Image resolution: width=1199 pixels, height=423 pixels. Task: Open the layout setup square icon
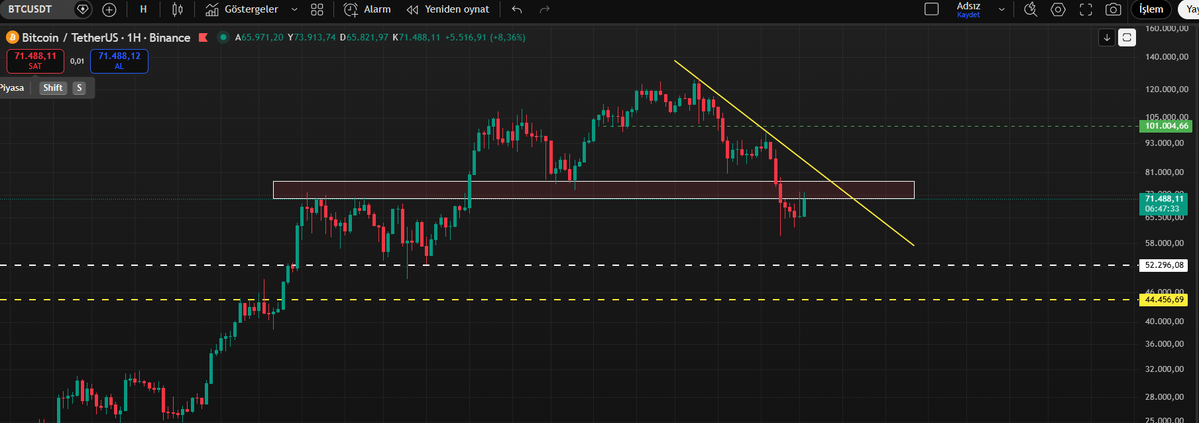point(931,9)
